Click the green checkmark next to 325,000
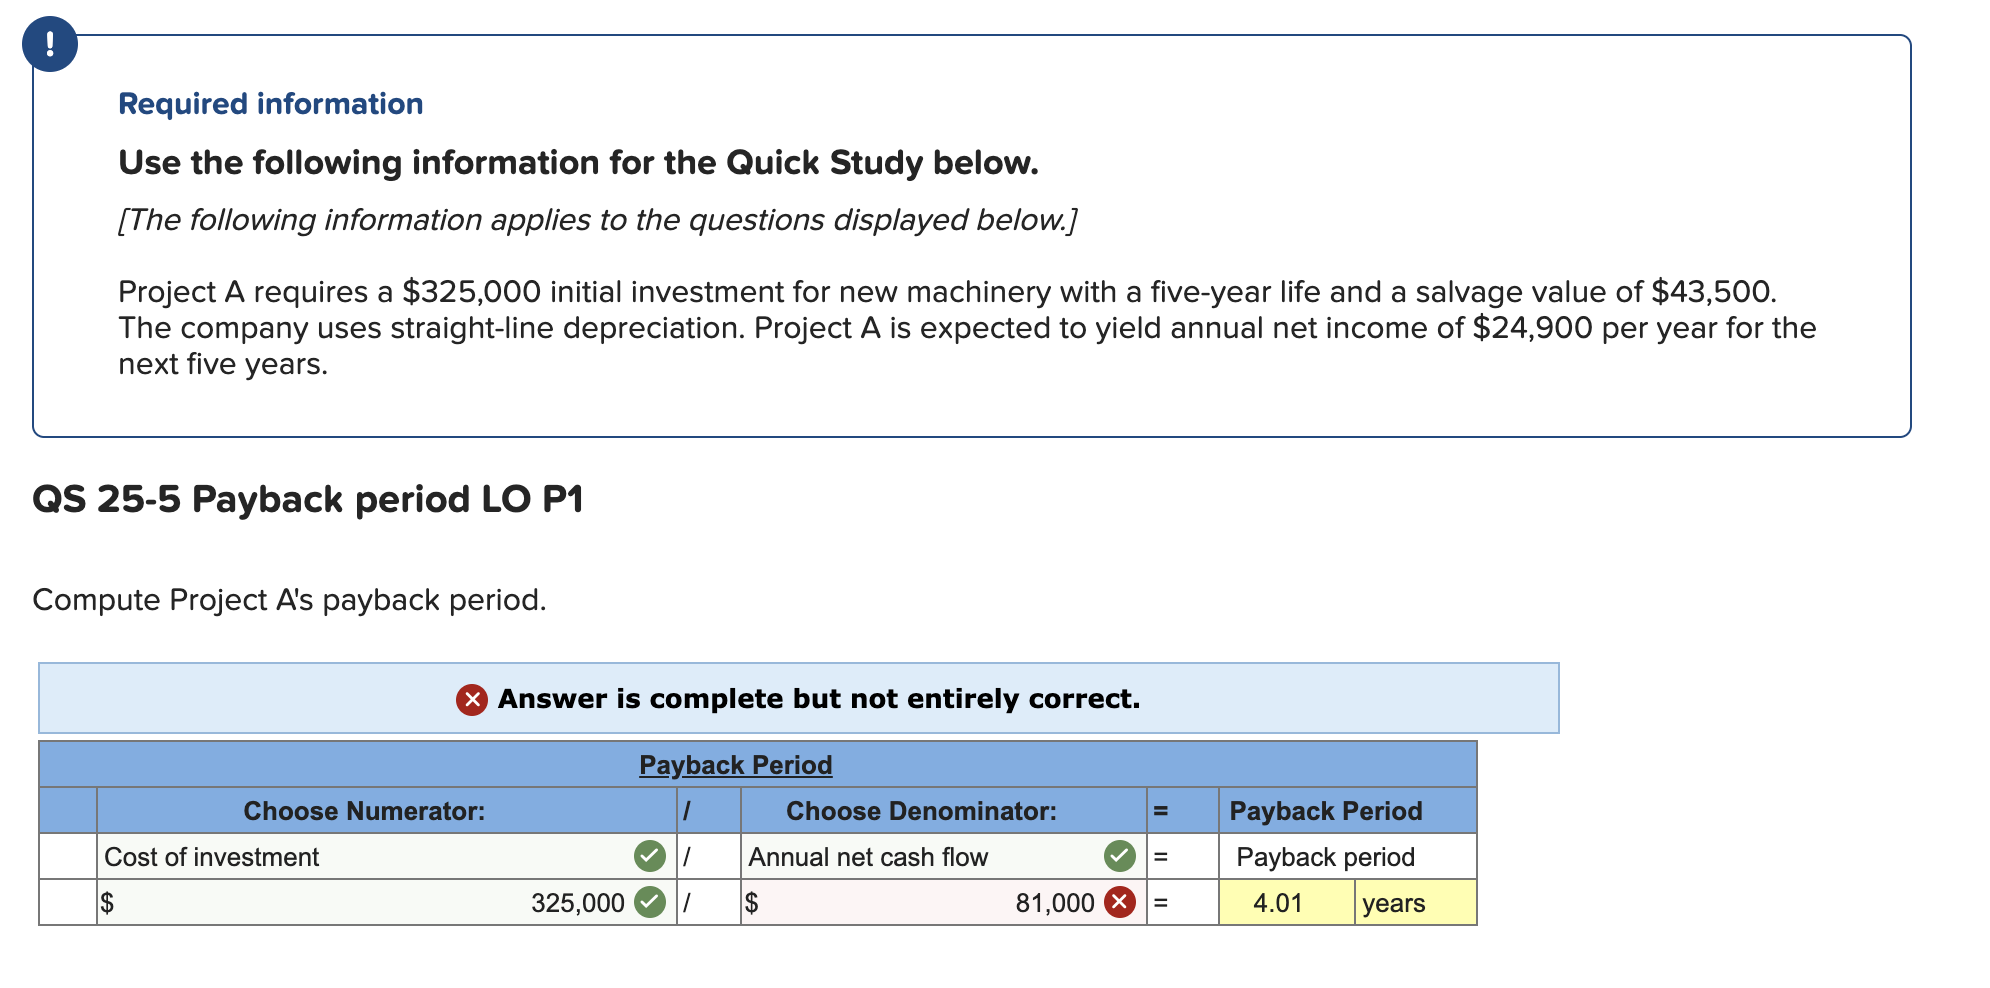1990x988 pixels. (651, 903)
